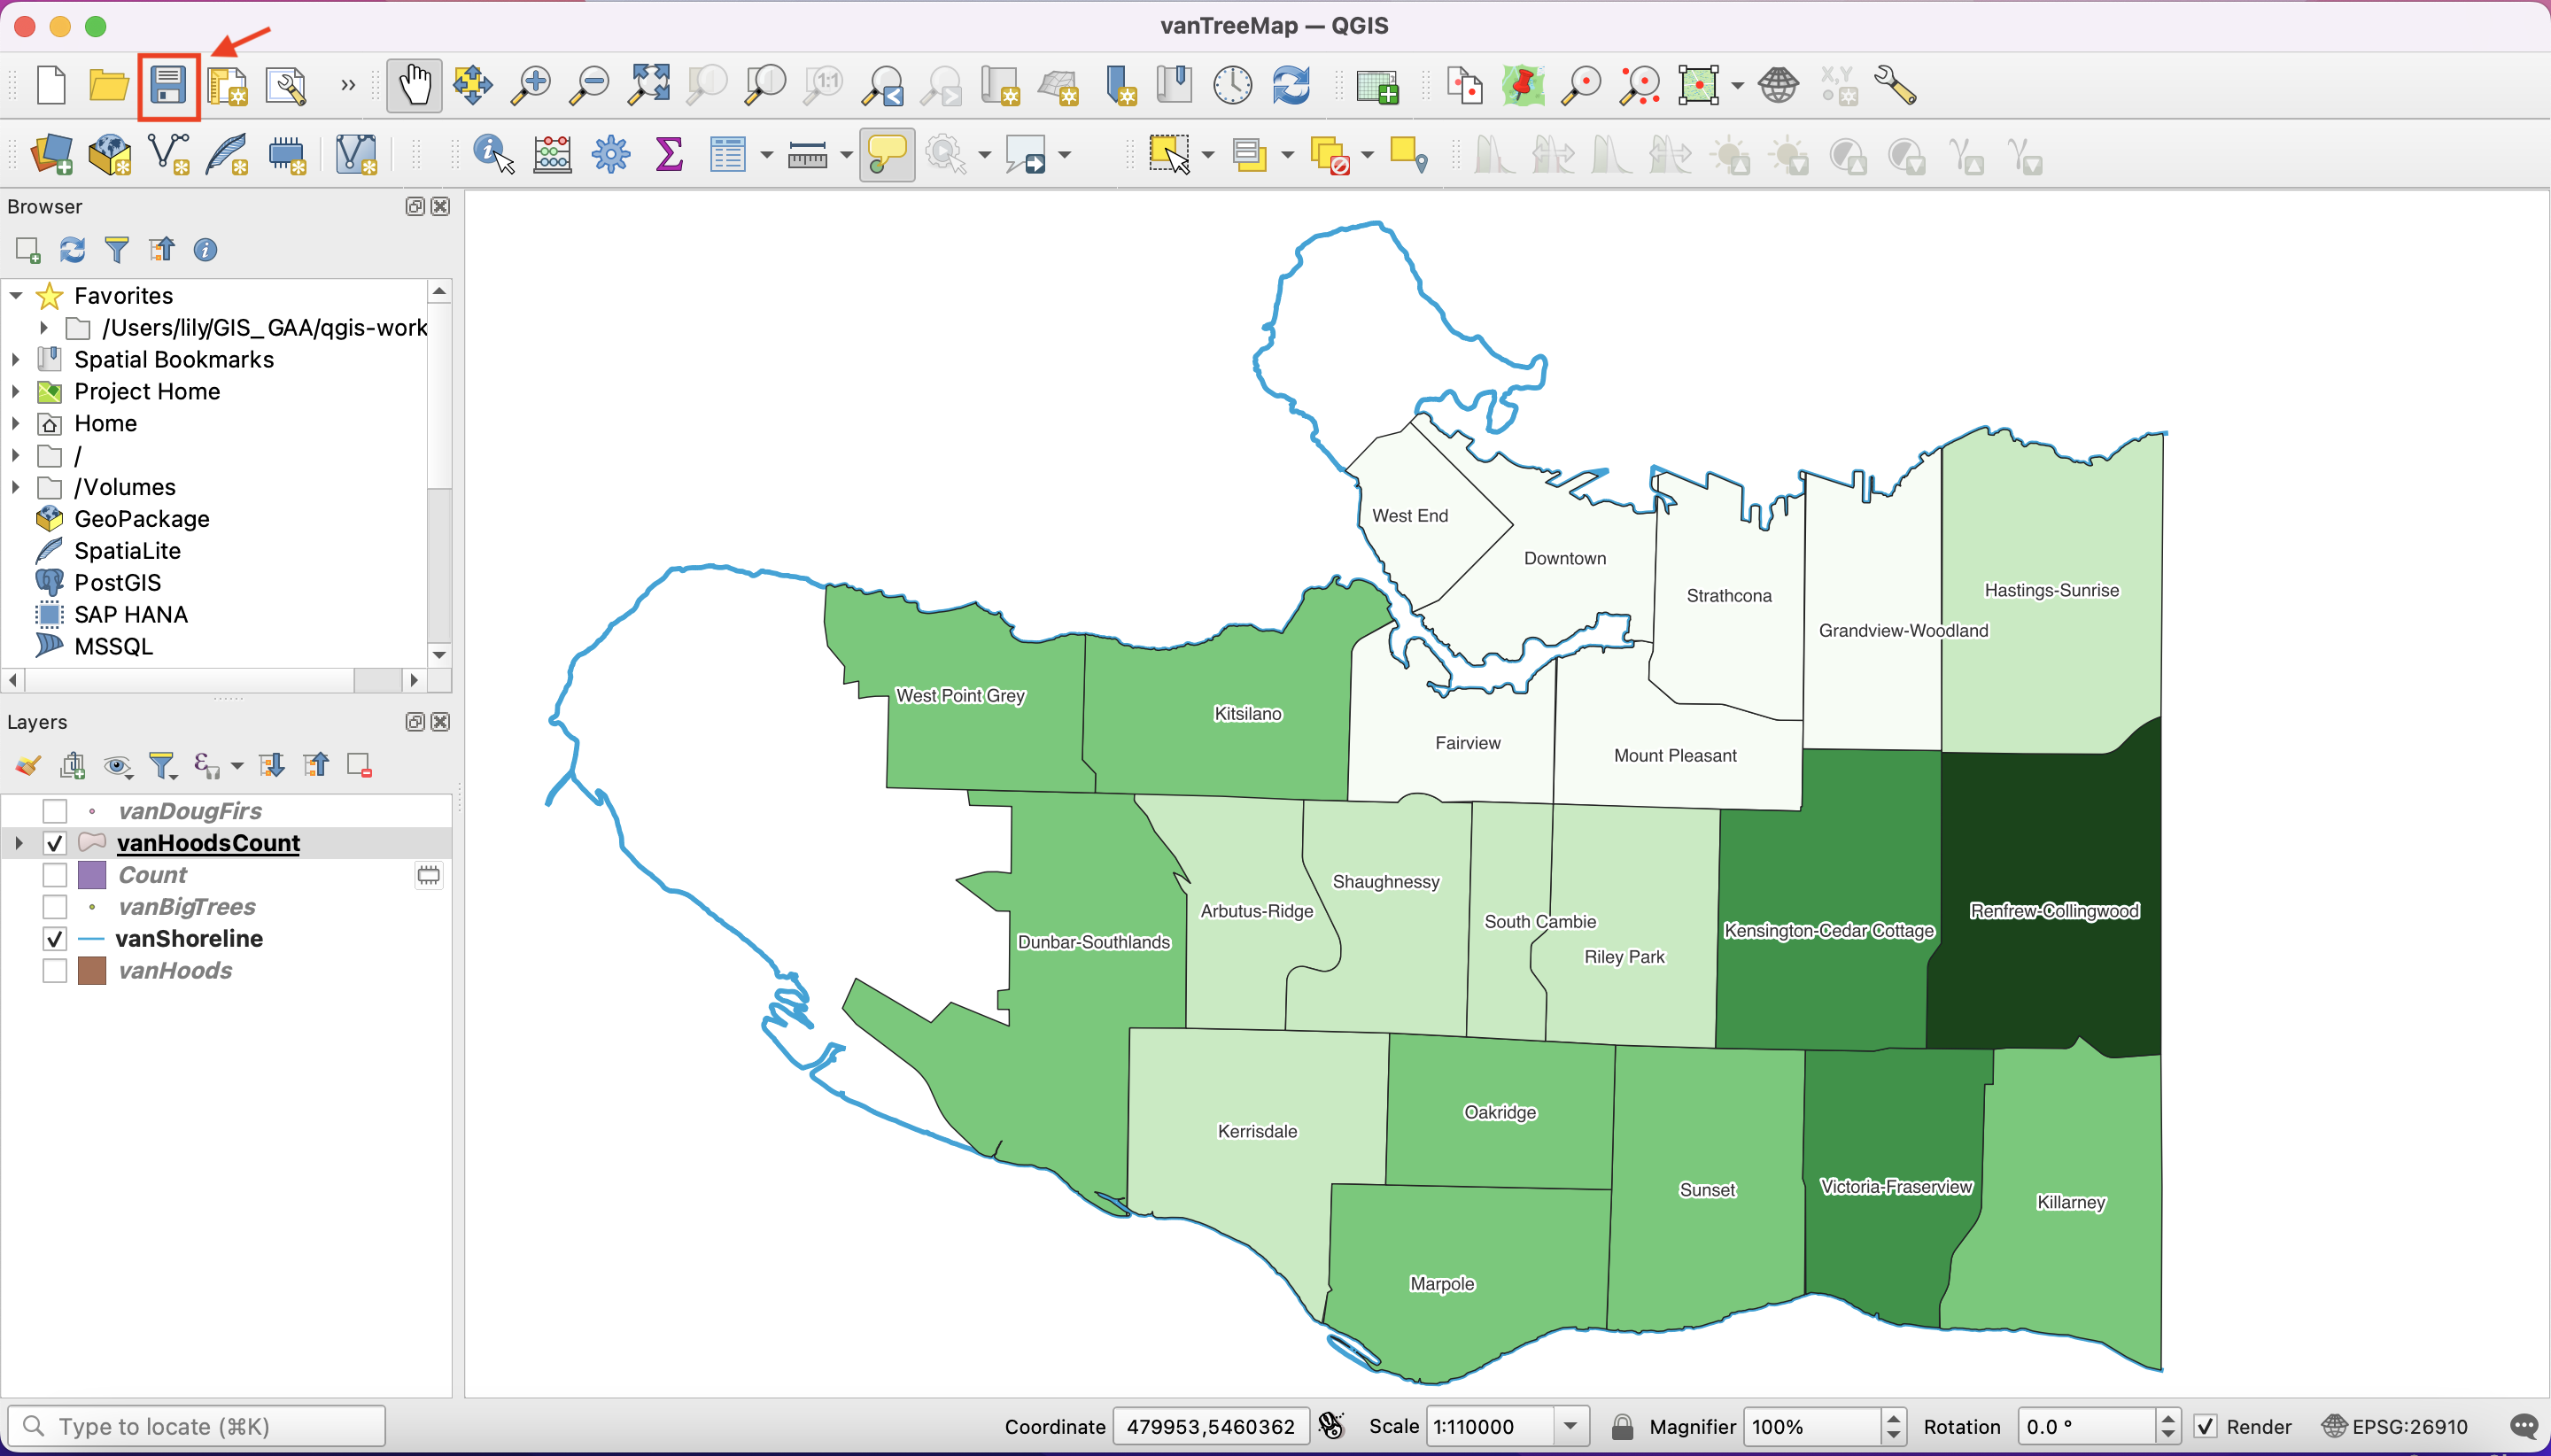Open Project folder icon in toolbar
Screen dimensions: 2551x1456
point(109,86)
